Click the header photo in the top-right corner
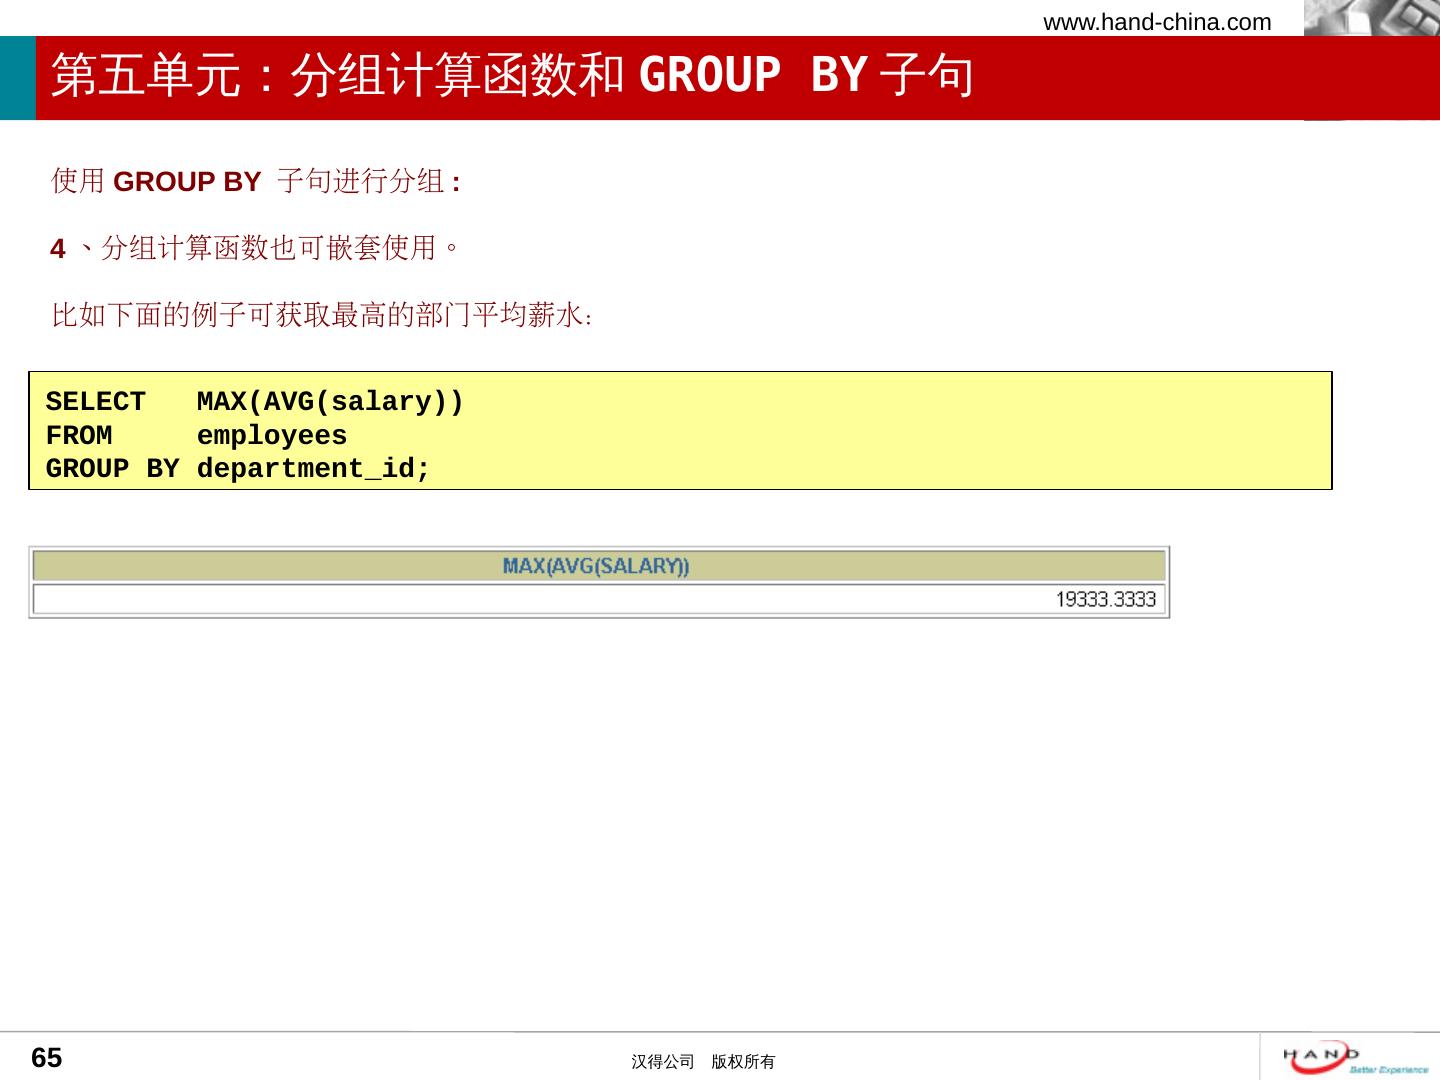Viewport: 1440px width, 1080px height. (1372, 18)
